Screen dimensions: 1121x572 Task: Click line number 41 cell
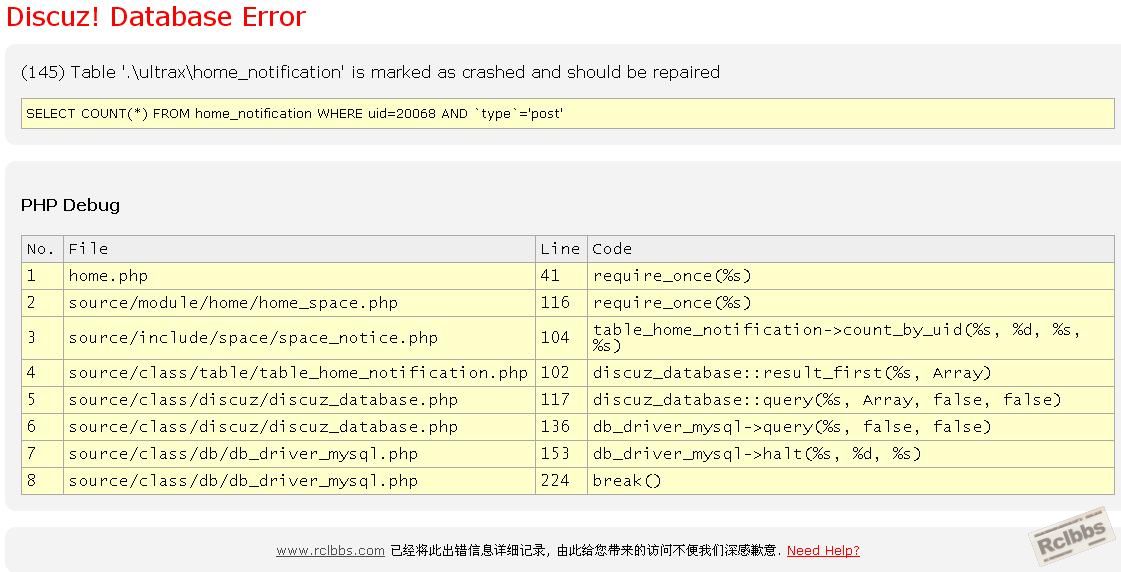pos(561,276)
